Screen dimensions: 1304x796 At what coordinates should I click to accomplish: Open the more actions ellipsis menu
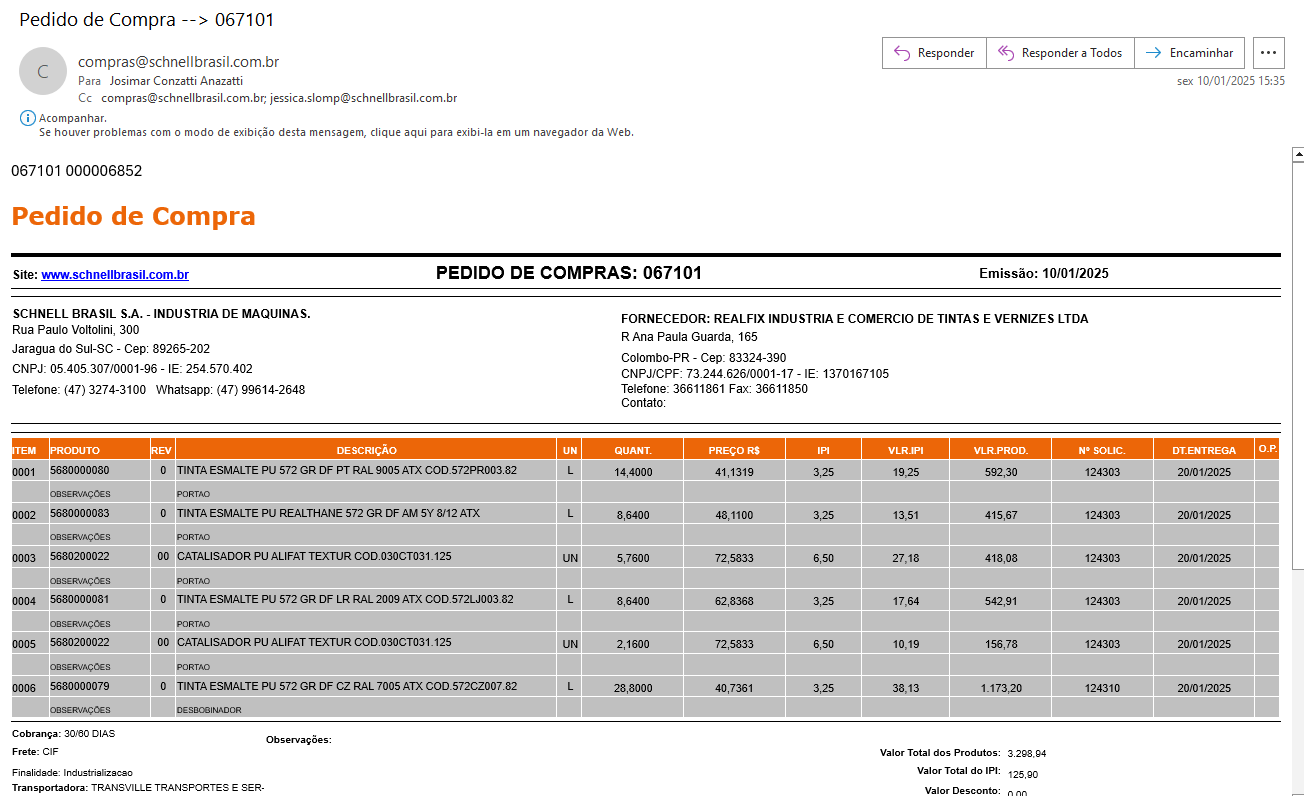click(x=1268, y=53)
